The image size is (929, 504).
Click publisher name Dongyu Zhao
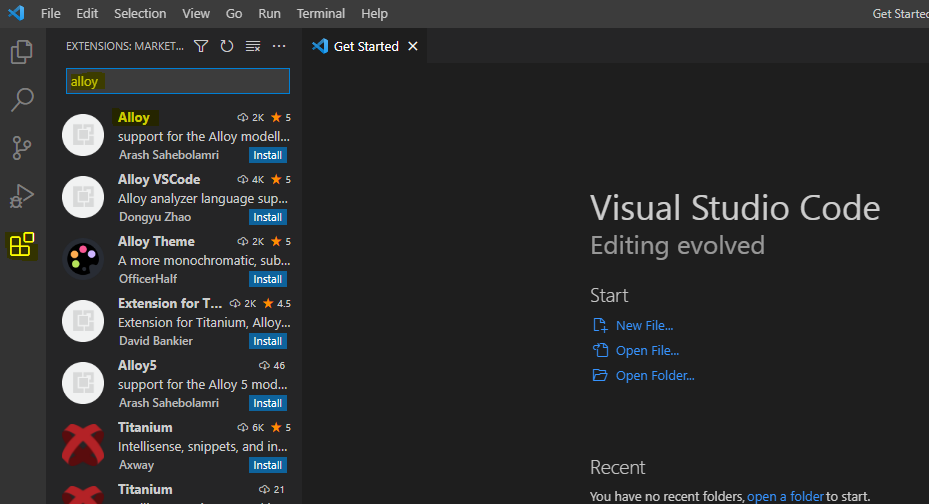(x=155, y=217)
